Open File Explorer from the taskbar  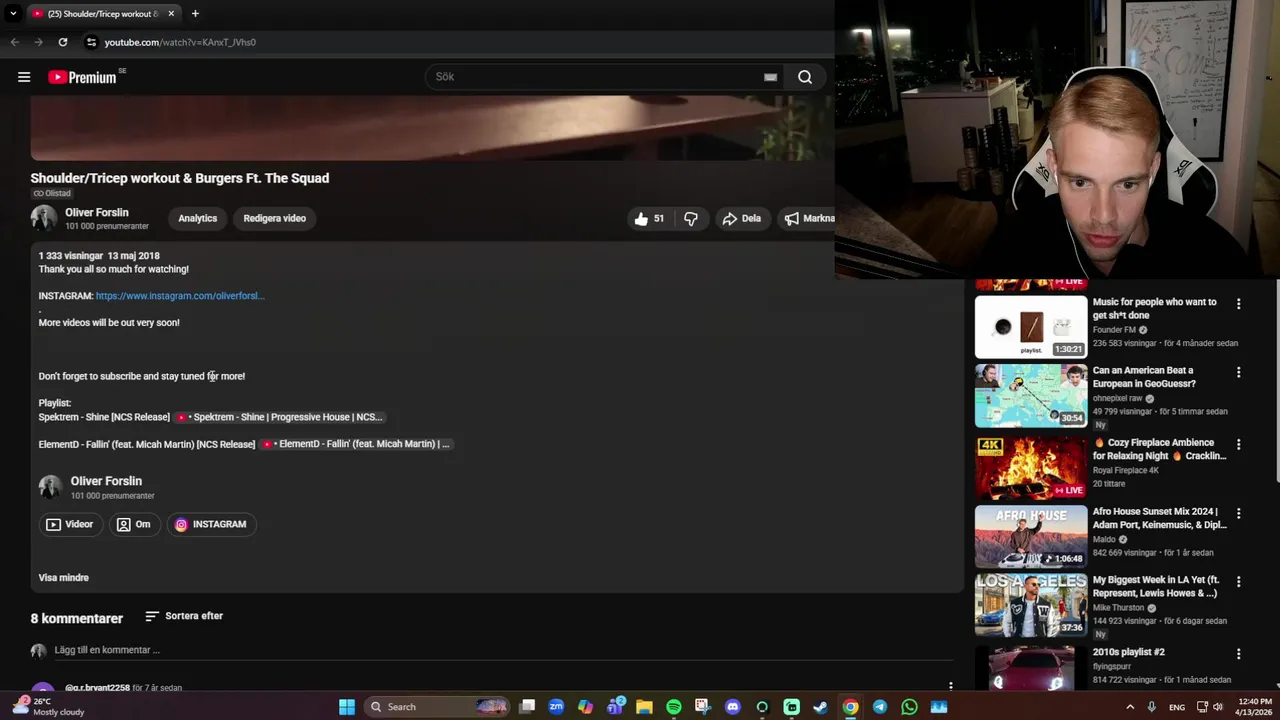pos(645,707)
